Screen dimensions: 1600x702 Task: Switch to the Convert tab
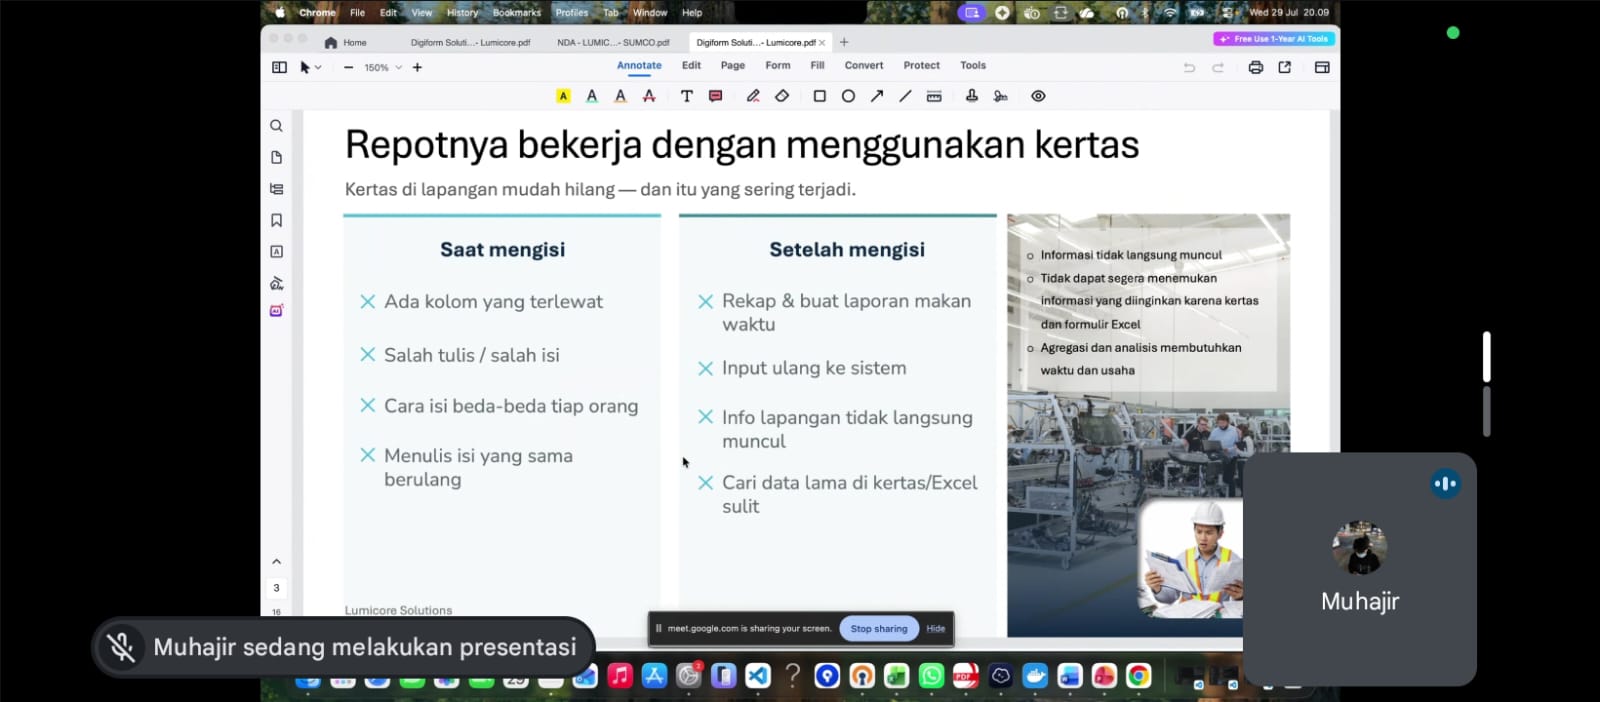coord(864,66)
